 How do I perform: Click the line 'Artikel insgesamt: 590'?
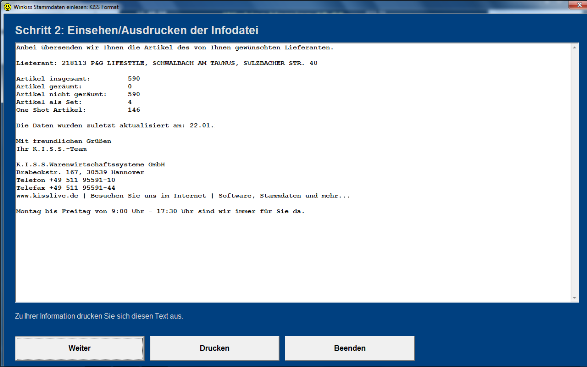click(78, 79)
